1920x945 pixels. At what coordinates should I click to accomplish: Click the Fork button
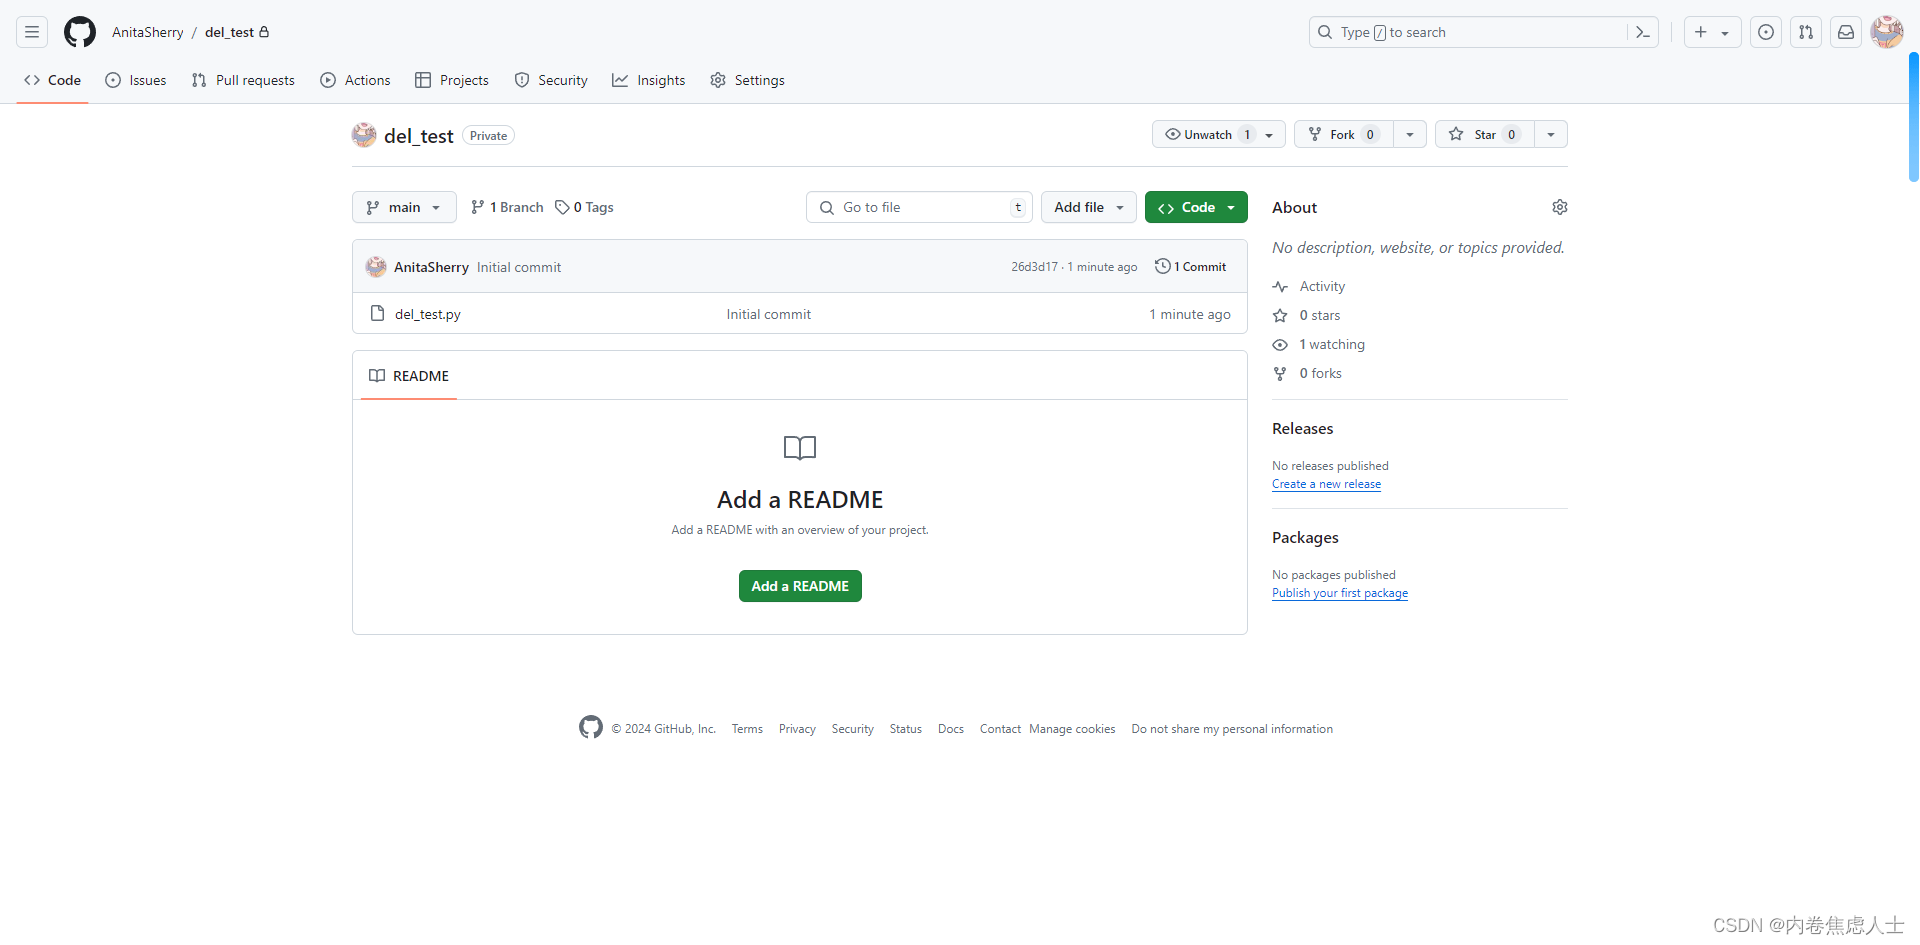(1343, 134)
